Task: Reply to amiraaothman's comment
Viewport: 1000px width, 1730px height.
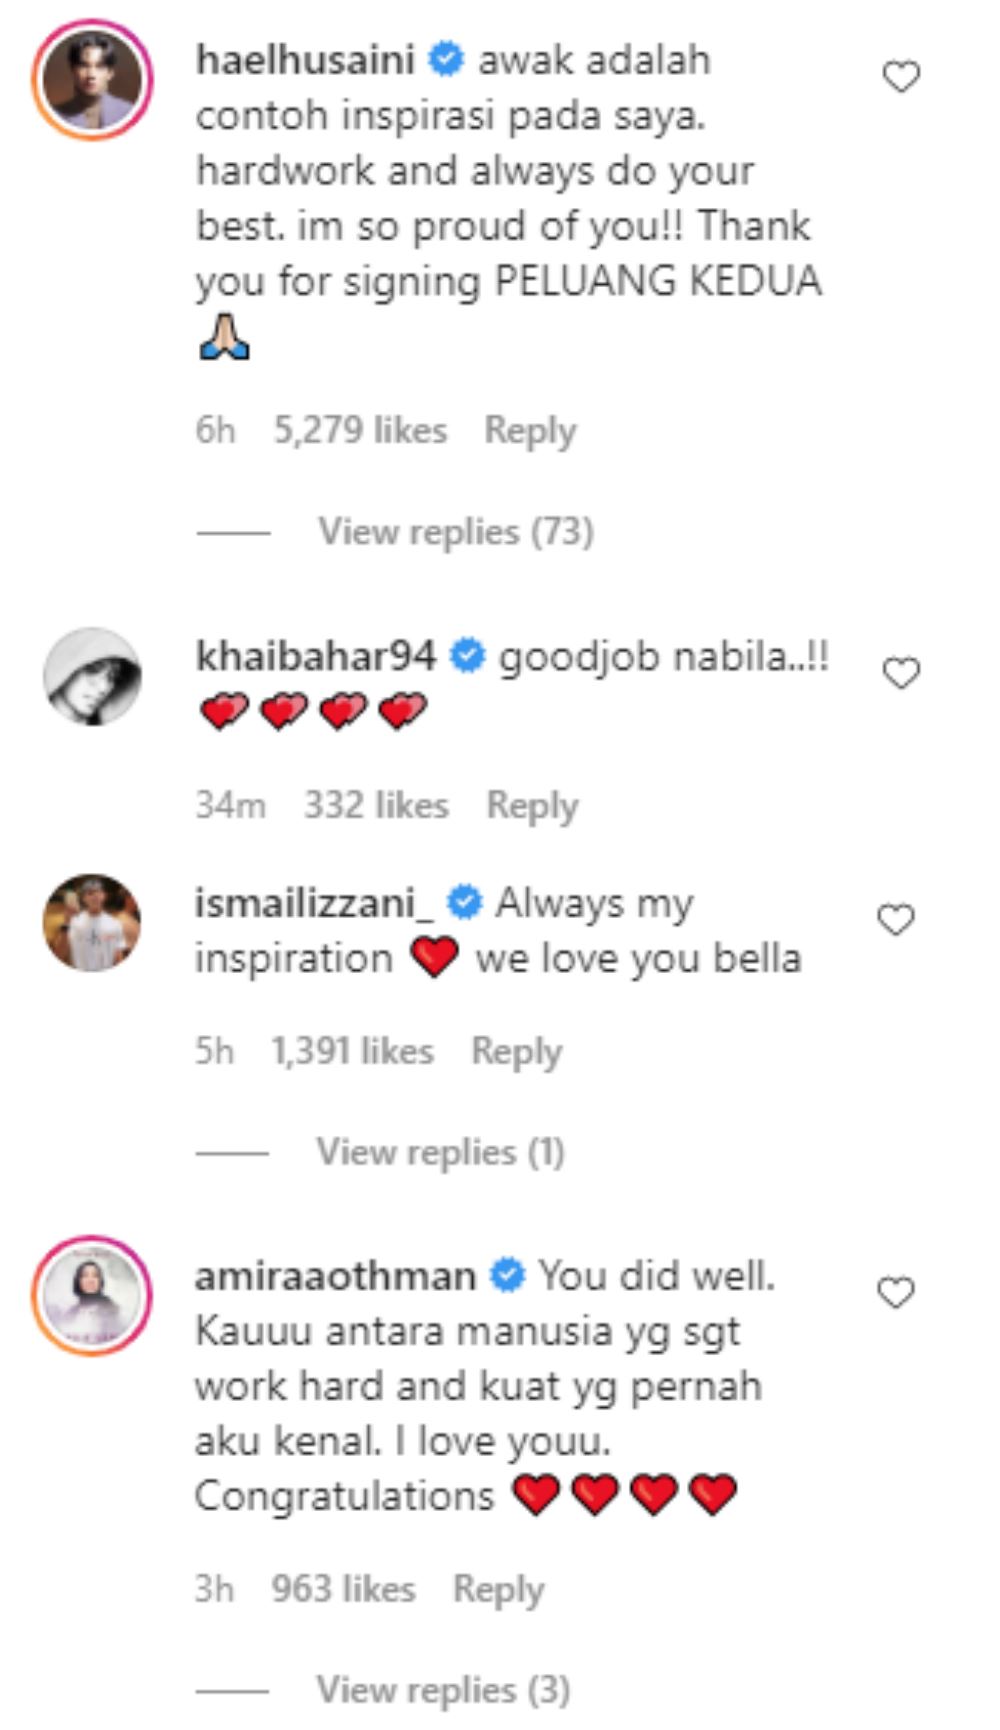Action: click(498, 1589)
